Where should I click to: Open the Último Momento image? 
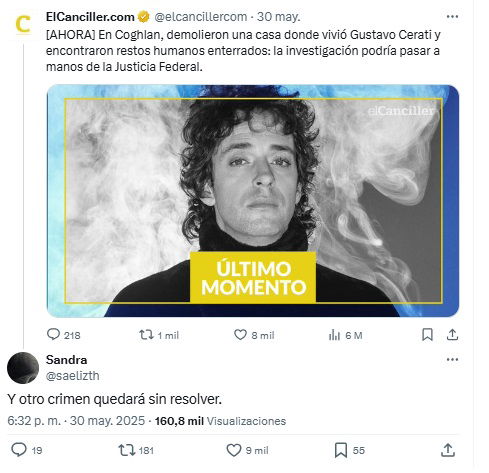(x=253, y=201)
